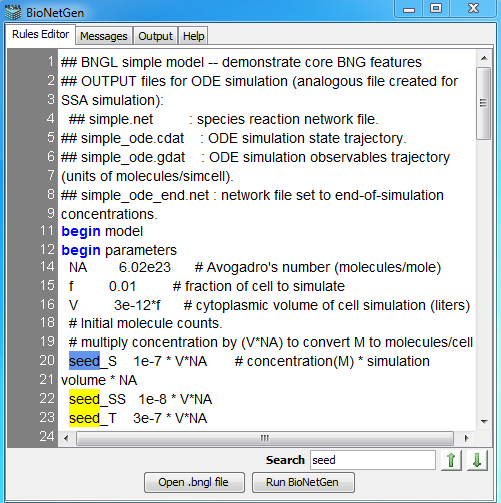This screenshot has width=501, height=503.
Task: Click the horizontal scrollbar right arrow
Action: [x=466, y=438]
